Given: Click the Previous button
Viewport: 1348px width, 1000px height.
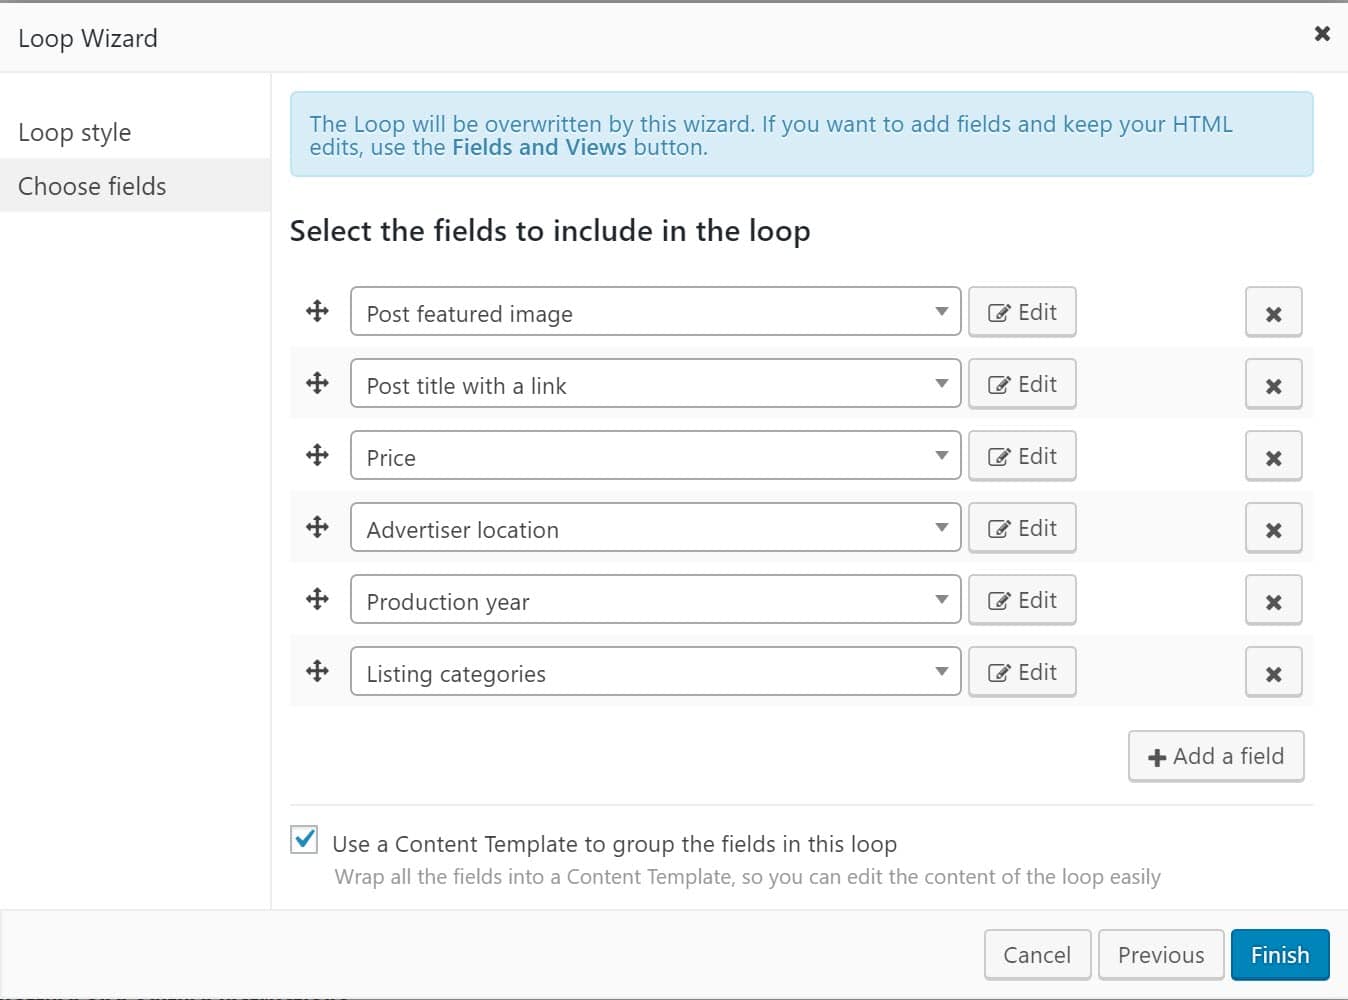Looking at the screenshot, I should click(1160, 954).
